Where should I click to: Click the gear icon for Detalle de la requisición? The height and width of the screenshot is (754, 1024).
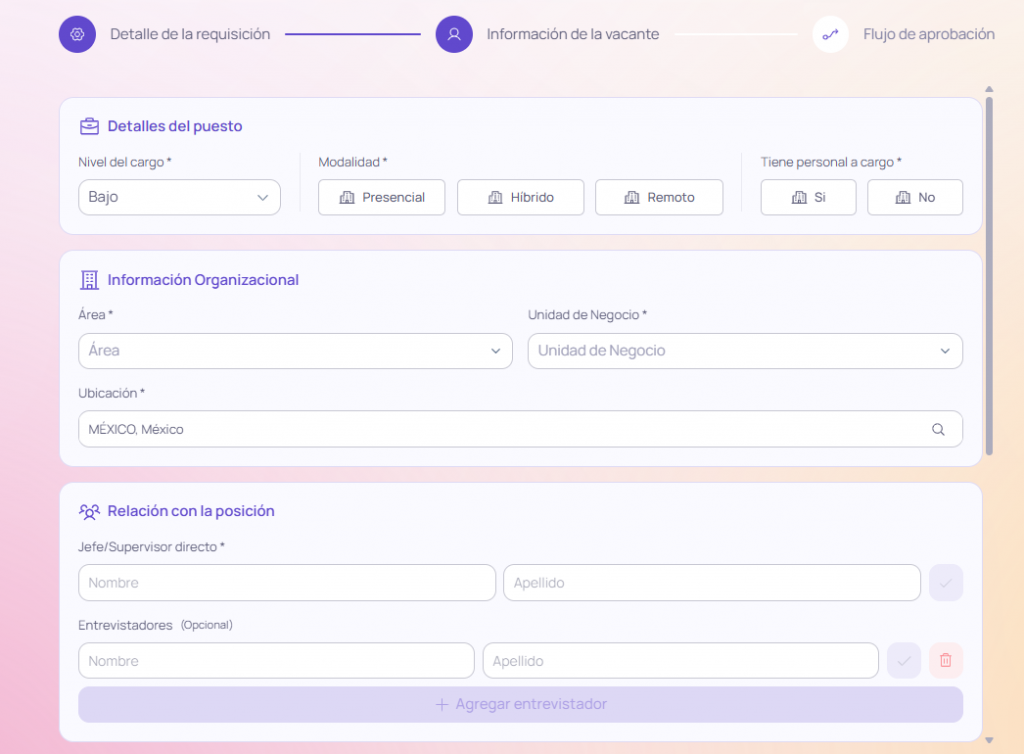77,34
